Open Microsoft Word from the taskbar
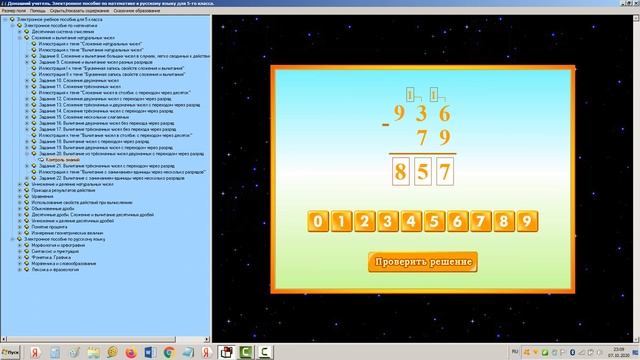Viewport: 640px width, 360px height. (150, 352)
